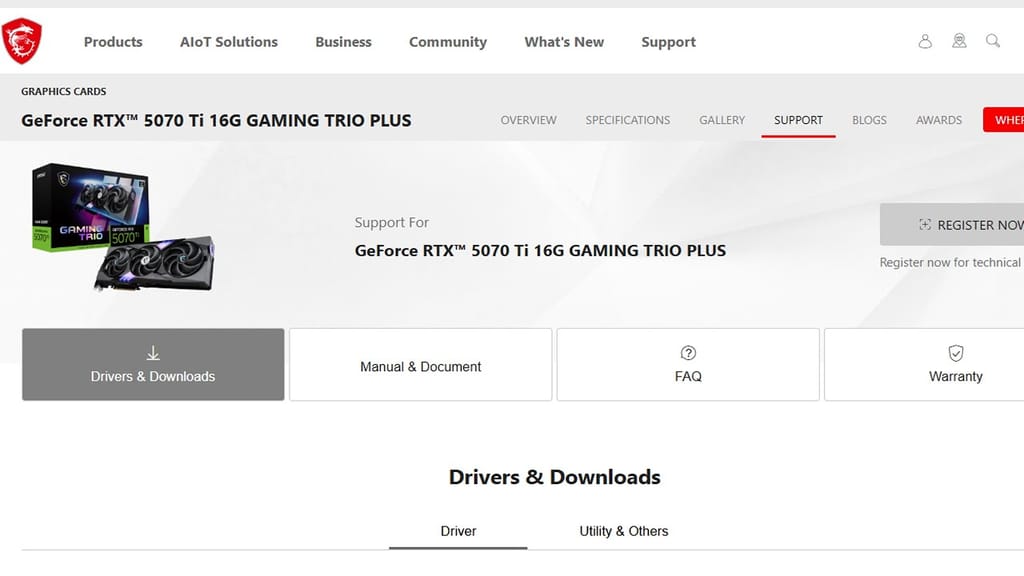This screenshot has height=576, width=1024.
Task: View the AWARDS tab
Action: [x=938, y=120]
